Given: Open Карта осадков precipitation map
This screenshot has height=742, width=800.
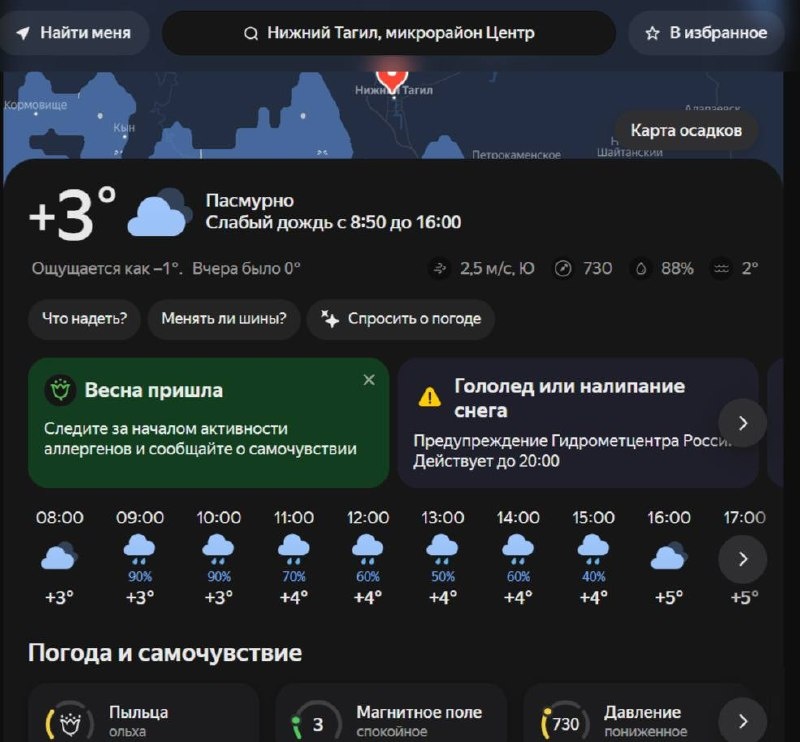Looking at the screenshot, I should [x=686, y=131].
